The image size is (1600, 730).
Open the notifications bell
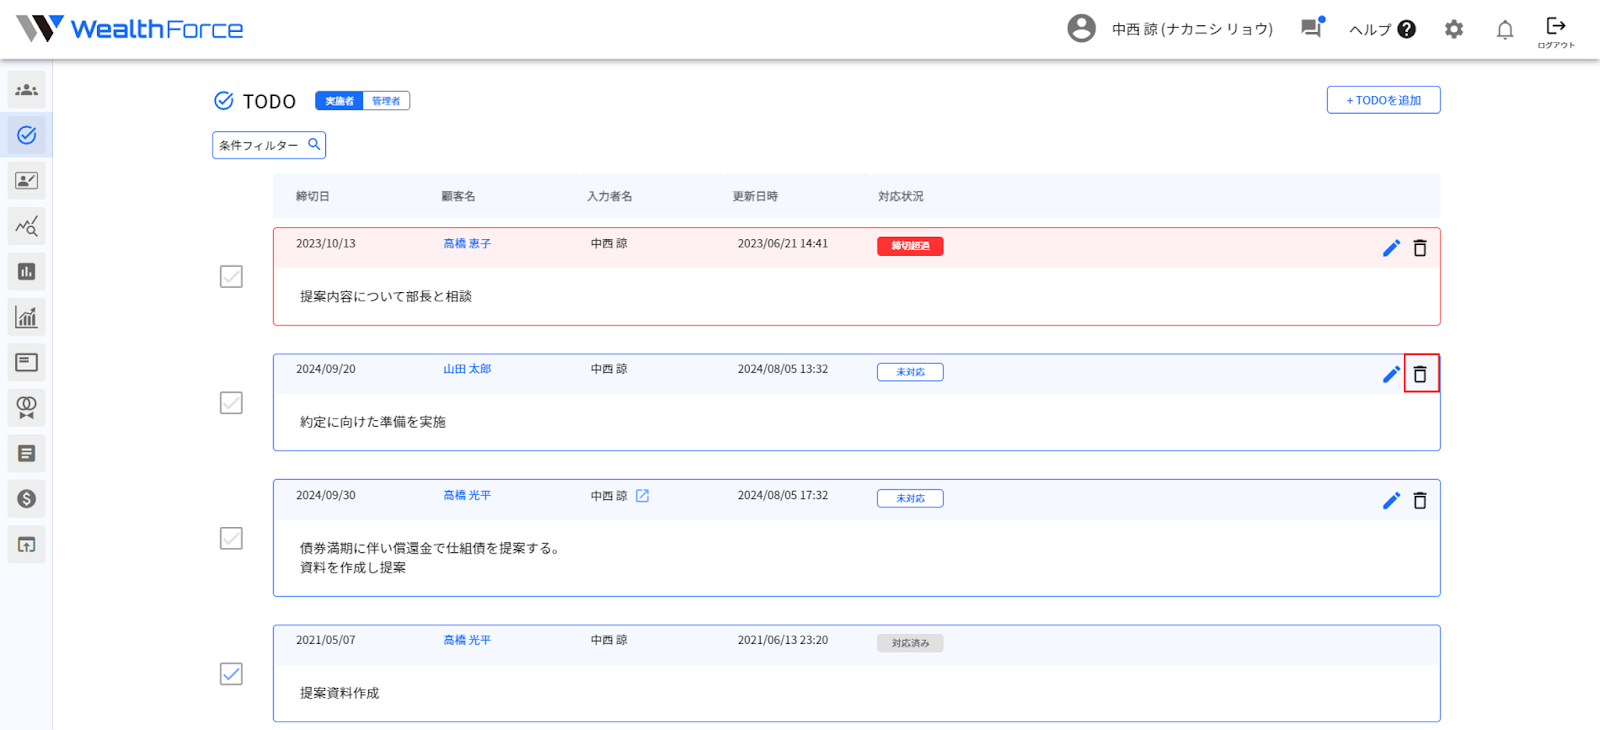click(x=1505, y=30)
